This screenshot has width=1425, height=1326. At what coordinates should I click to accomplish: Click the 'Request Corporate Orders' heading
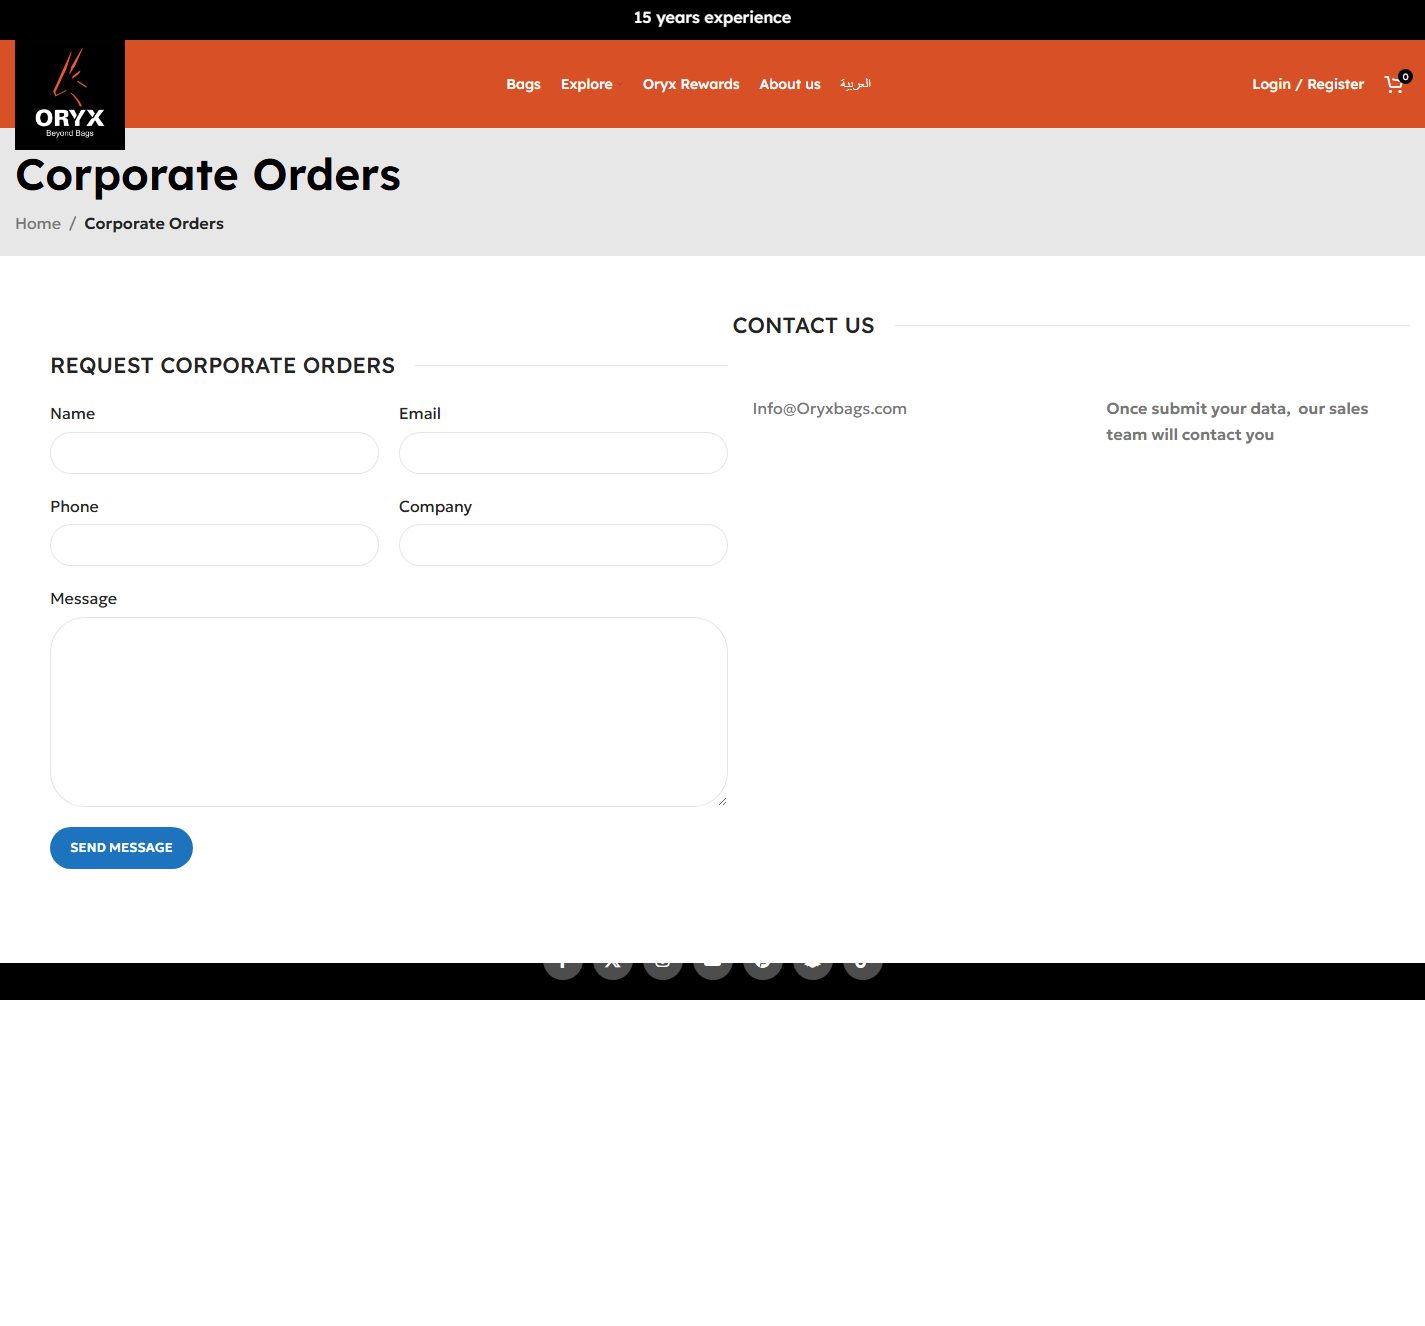[223, 365]
